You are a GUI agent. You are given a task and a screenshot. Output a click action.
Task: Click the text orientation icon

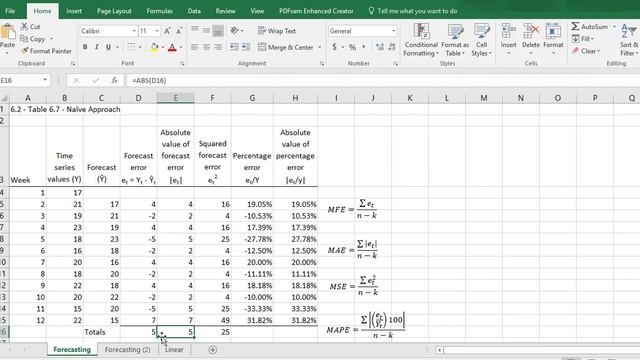click(x=235, y=31)
